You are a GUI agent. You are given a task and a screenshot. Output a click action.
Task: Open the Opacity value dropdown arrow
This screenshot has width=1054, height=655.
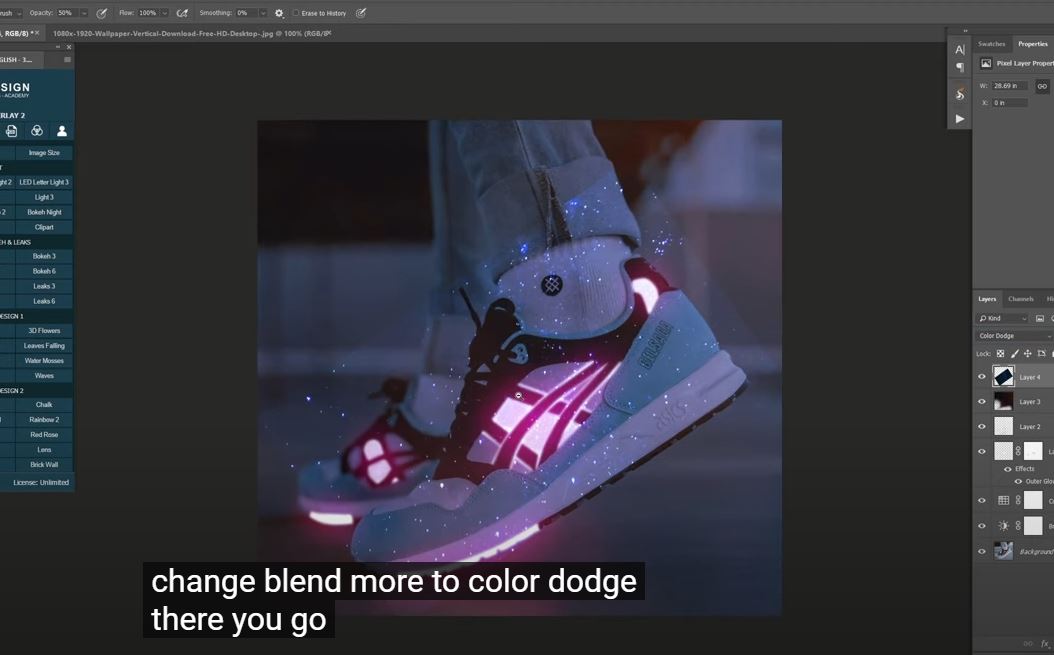[x=83, y=13]
